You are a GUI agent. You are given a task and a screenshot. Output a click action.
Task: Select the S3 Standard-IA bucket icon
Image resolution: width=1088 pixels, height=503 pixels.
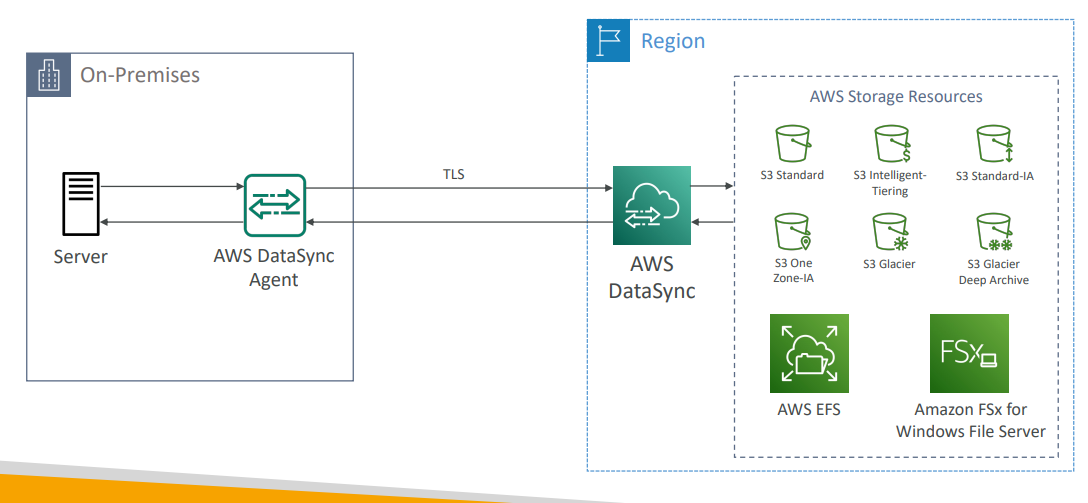coord(995,145)
